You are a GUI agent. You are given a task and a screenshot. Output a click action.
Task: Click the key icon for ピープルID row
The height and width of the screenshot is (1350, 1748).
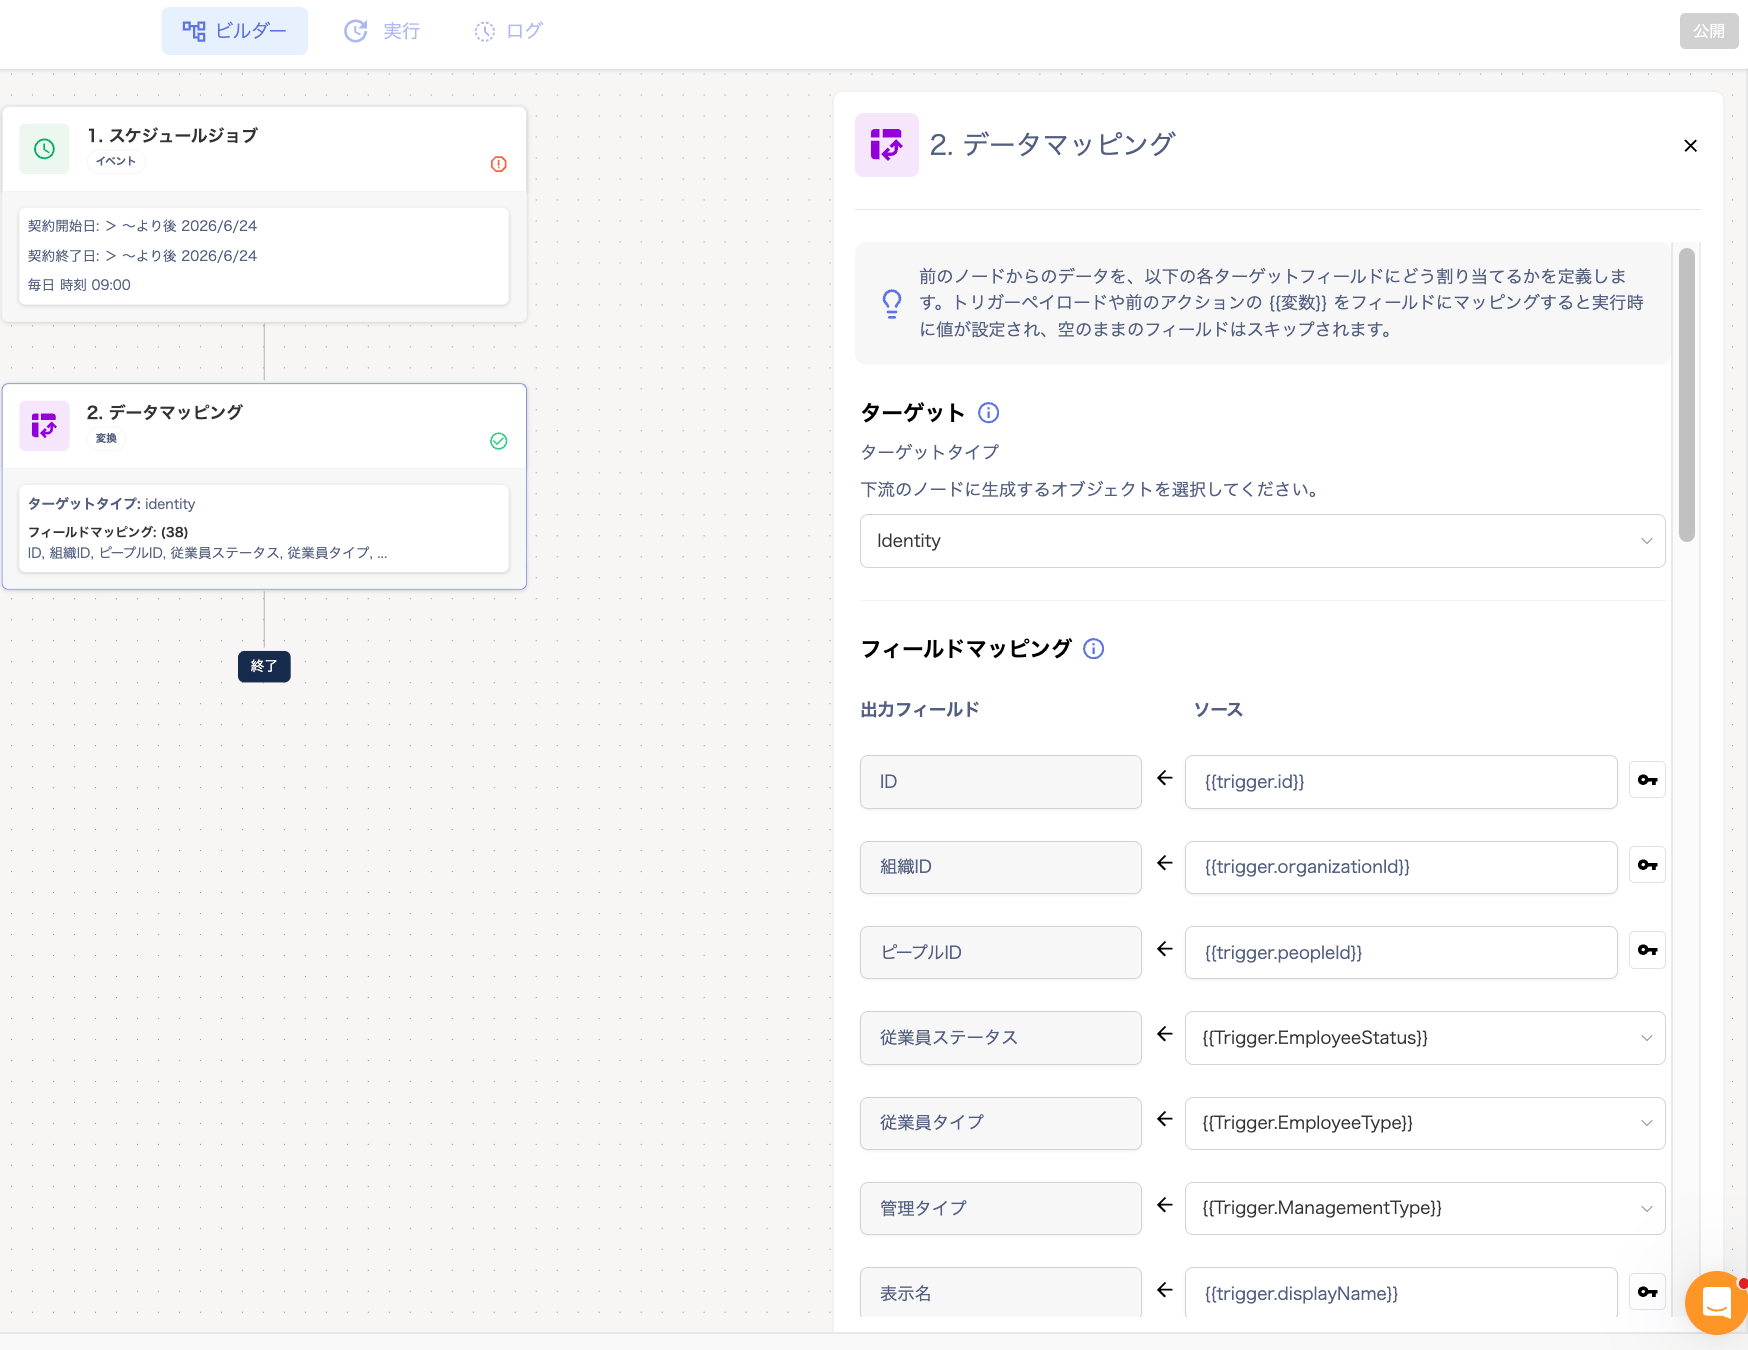(x=1647, y=950)
